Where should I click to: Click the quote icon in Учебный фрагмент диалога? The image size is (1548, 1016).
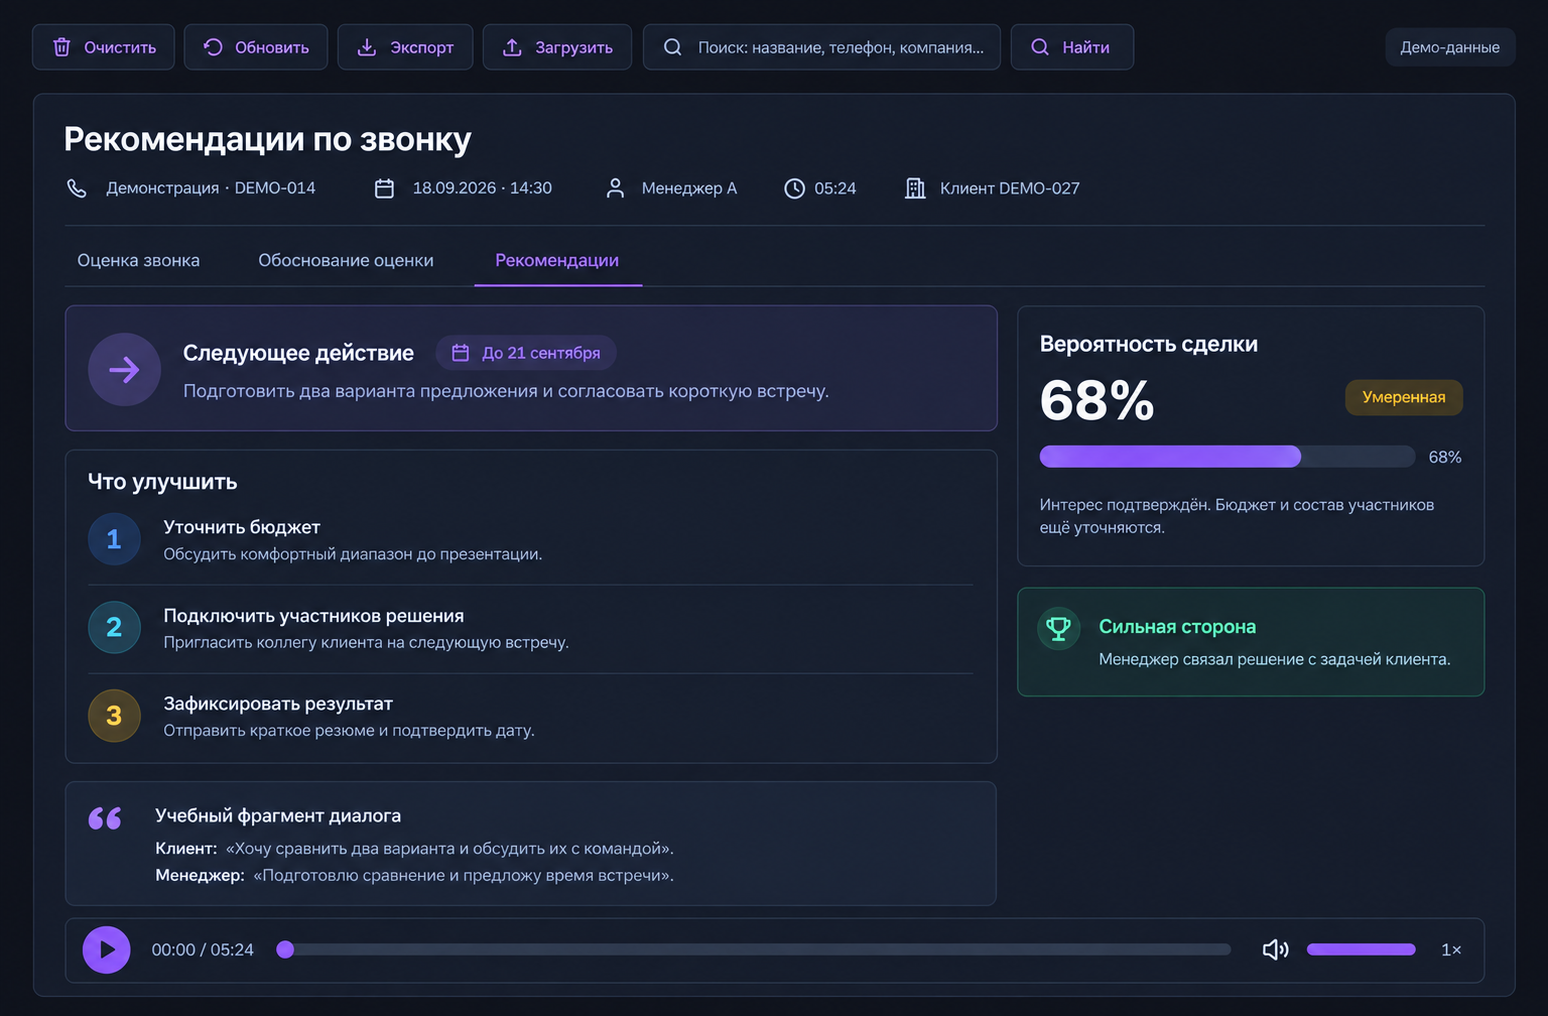pyautogui.click(x=105, y=819)
